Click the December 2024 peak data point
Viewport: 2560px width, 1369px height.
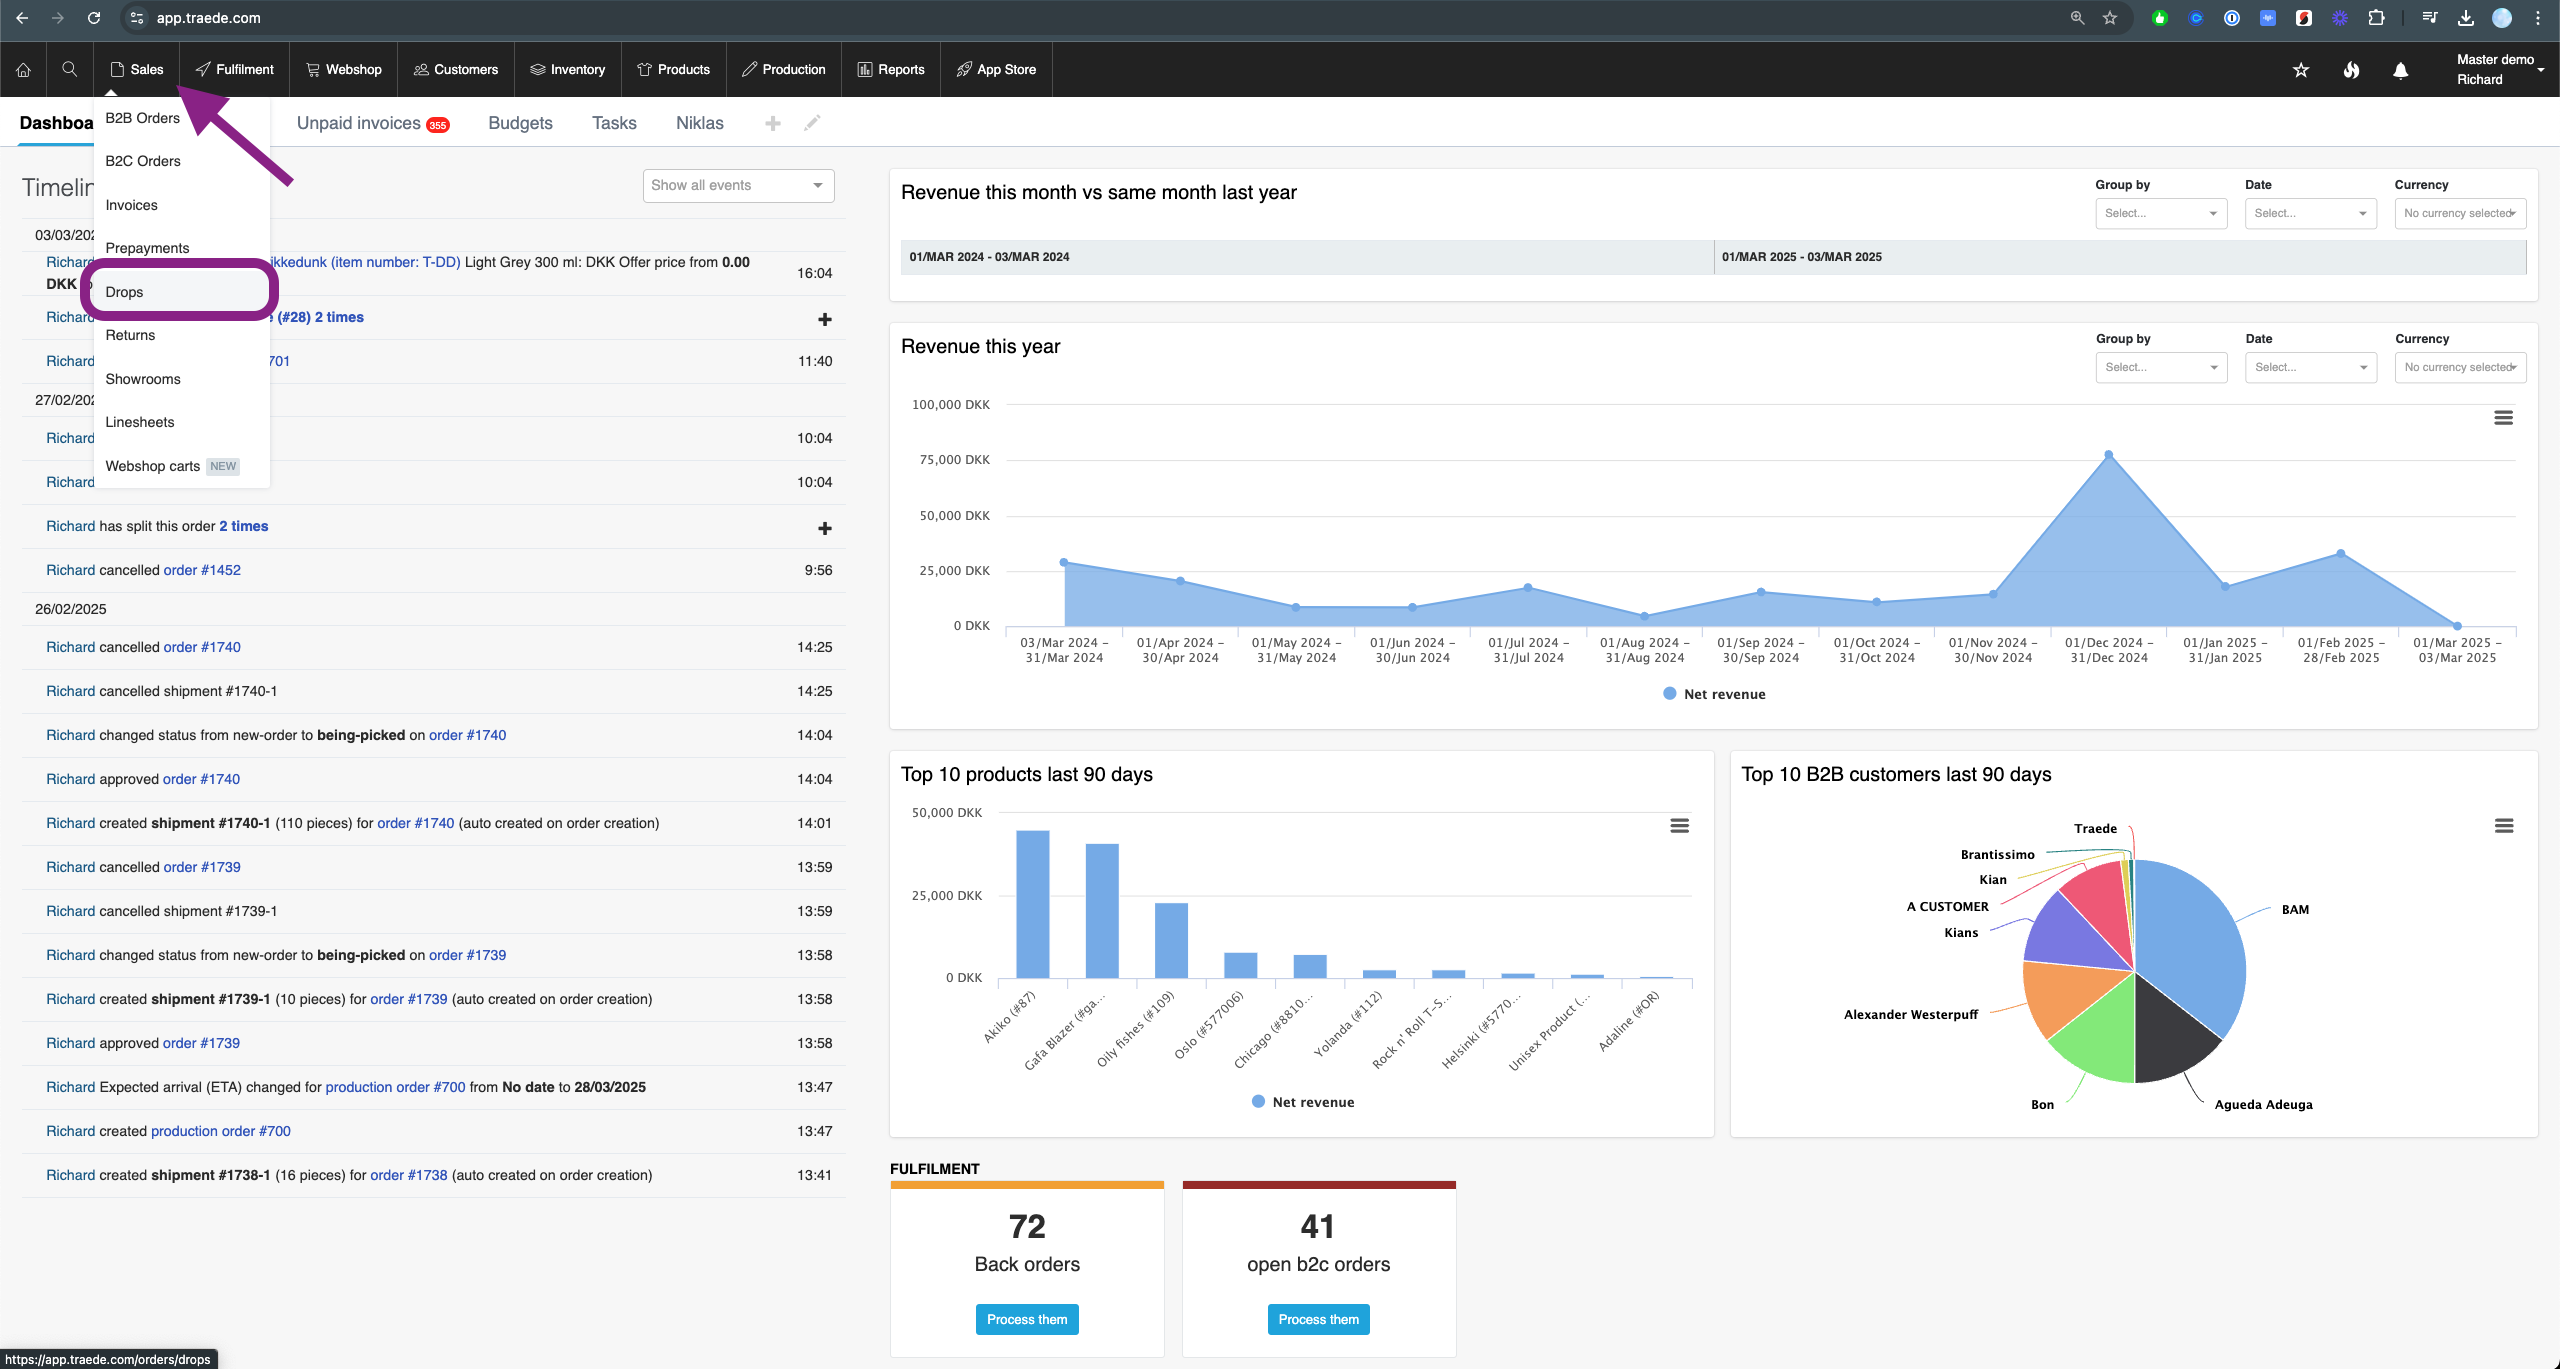(2108, 455)
